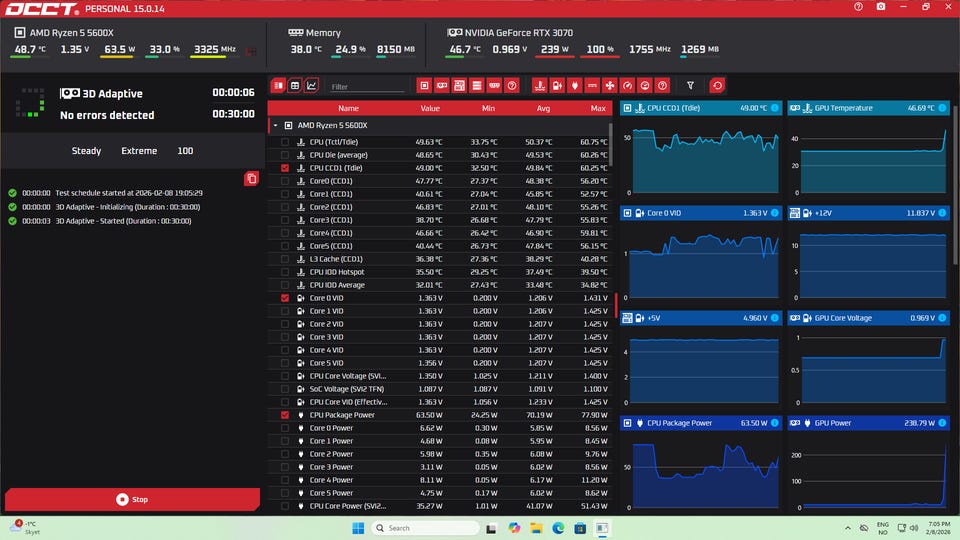Toggle other sensor types filter
Image resolution: width=960 pixels, height=540 pixels.
tap(662, 86)
